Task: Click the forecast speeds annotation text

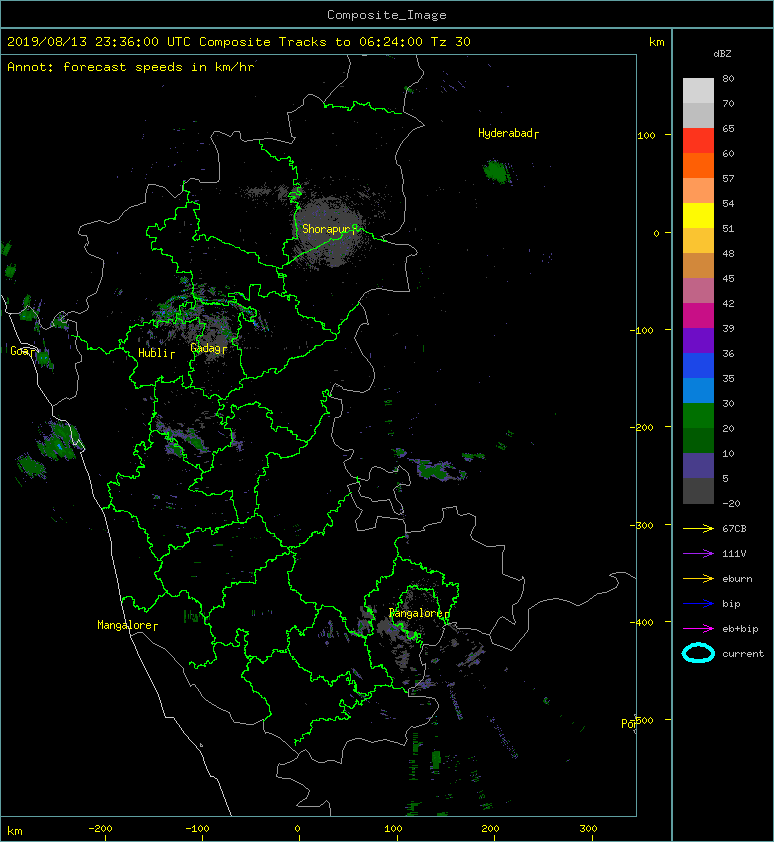Action: [131, 67]
